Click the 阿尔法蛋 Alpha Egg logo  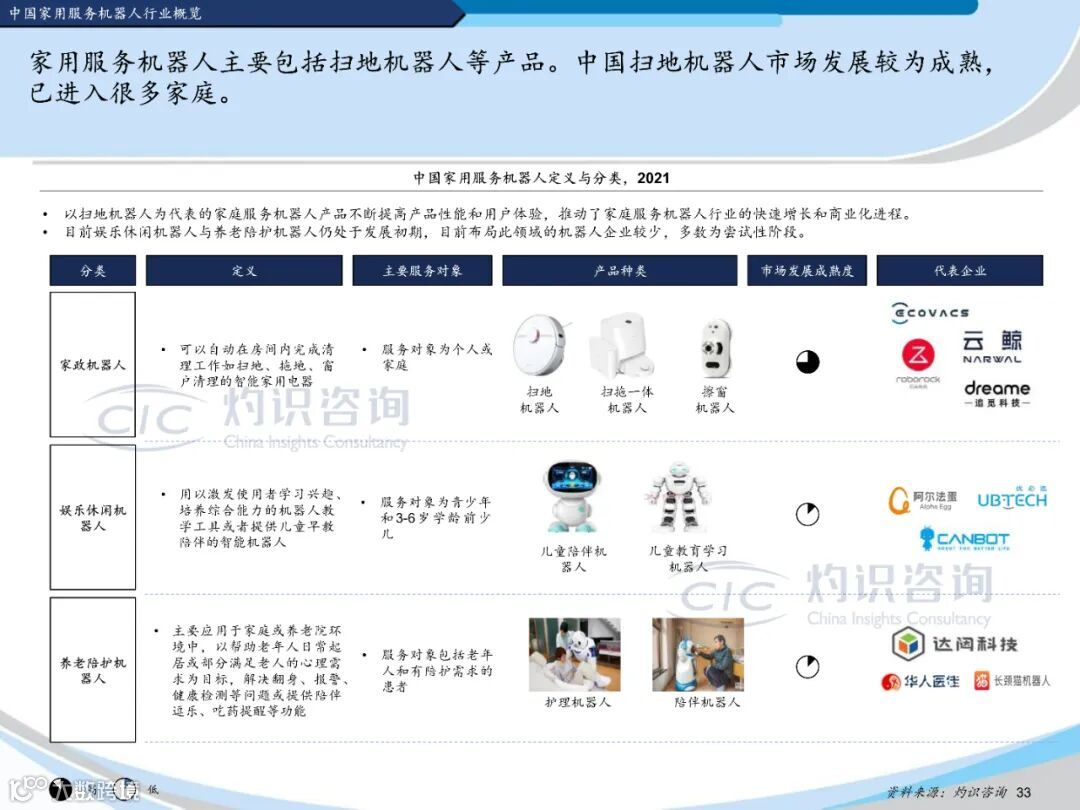(922, 500)
